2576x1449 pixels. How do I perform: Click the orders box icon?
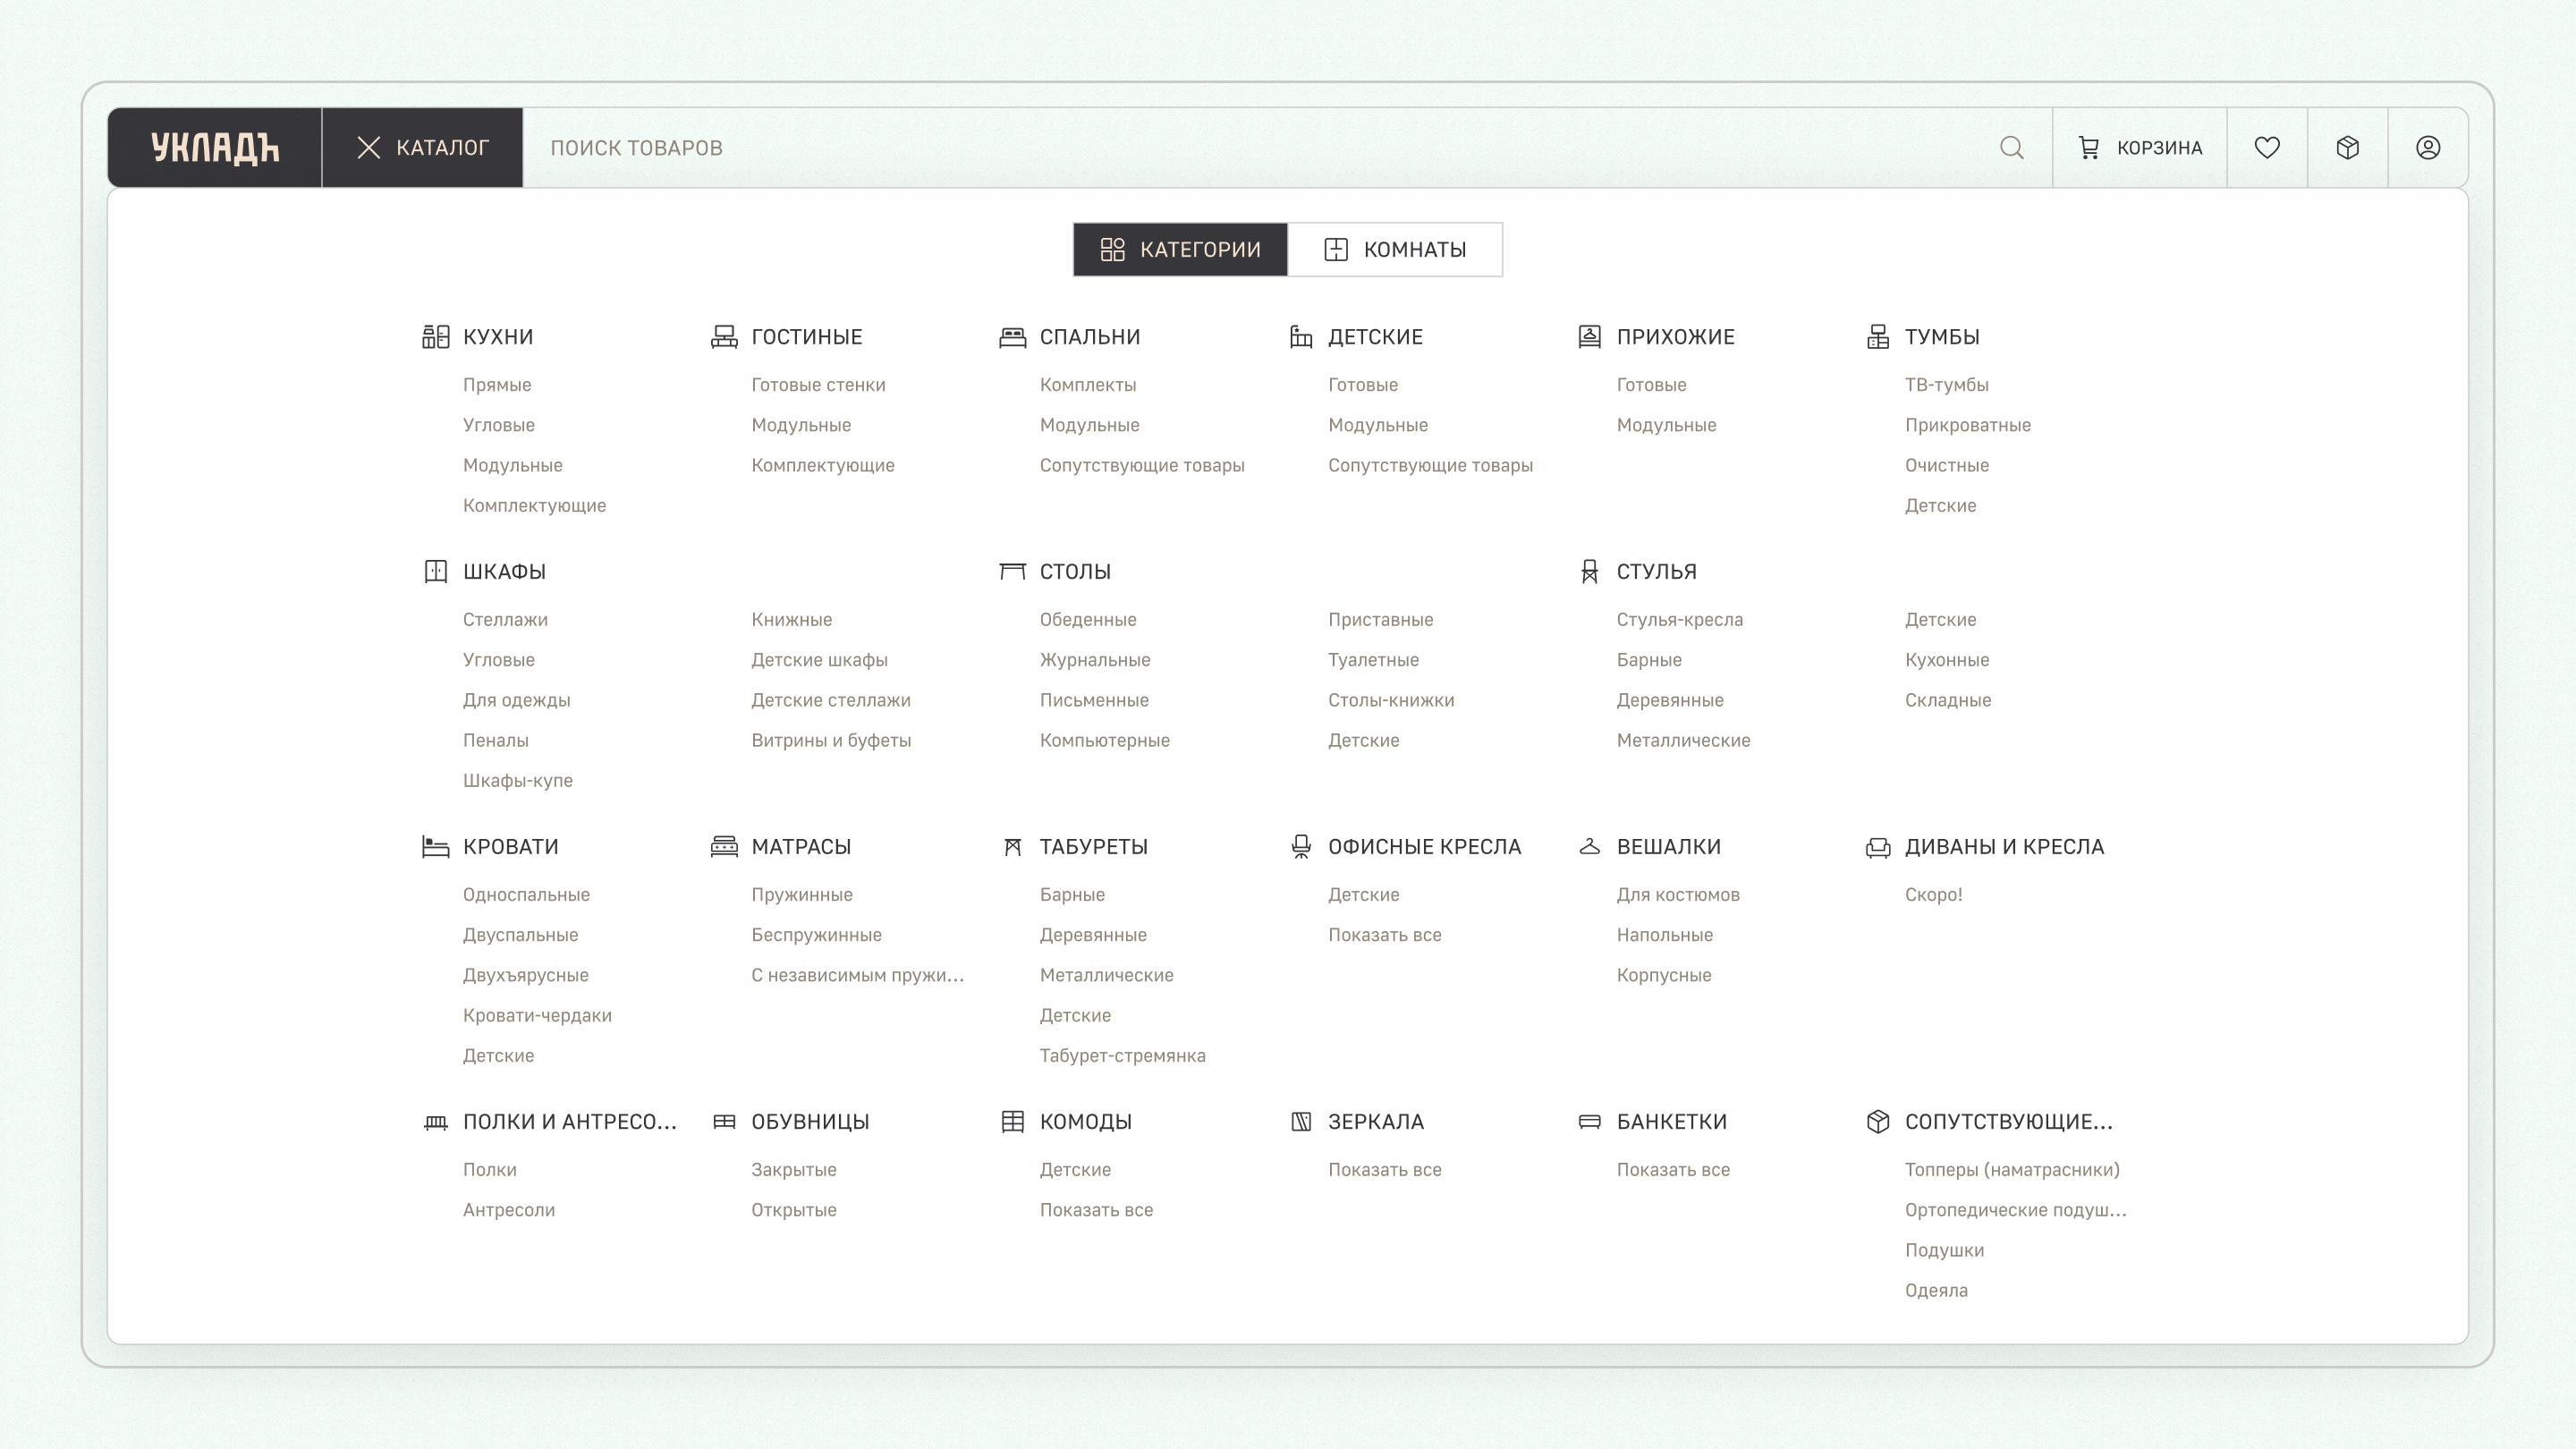(2347, 148)
